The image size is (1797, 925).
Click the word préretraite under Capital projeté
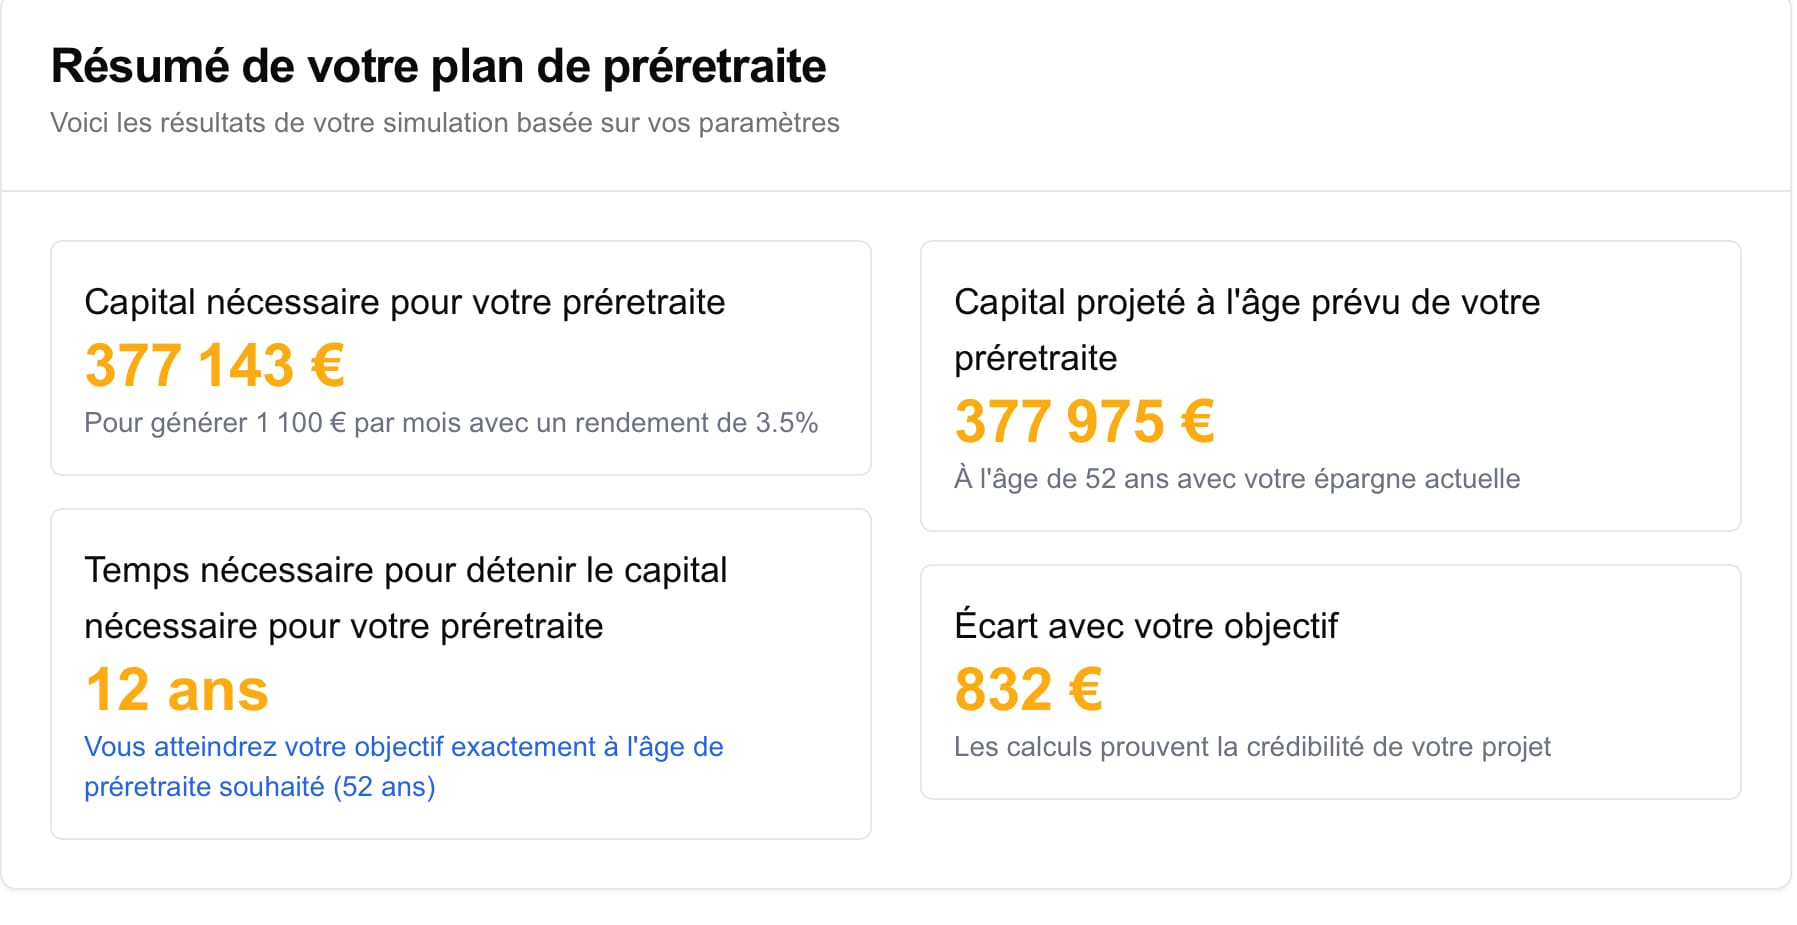point(1036,358)
